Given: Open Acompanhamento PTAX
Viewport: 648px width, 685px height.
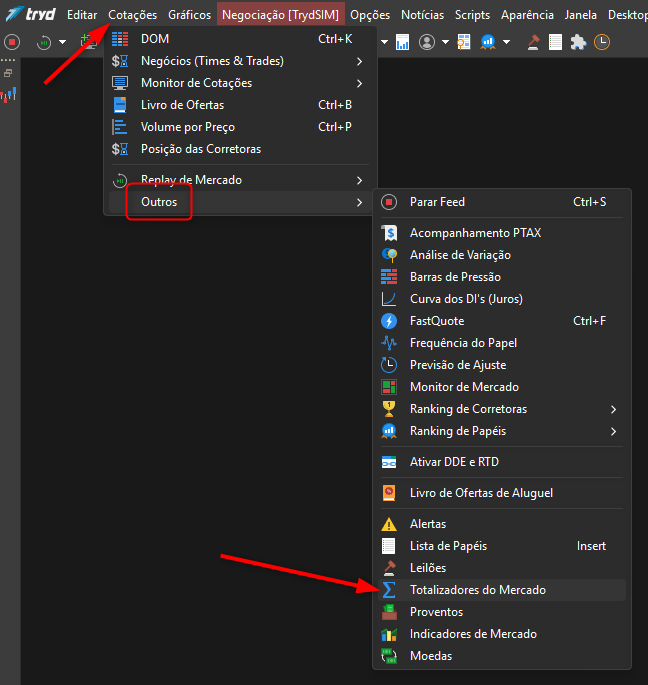Looking at the screenshot, I should point(502,233).
